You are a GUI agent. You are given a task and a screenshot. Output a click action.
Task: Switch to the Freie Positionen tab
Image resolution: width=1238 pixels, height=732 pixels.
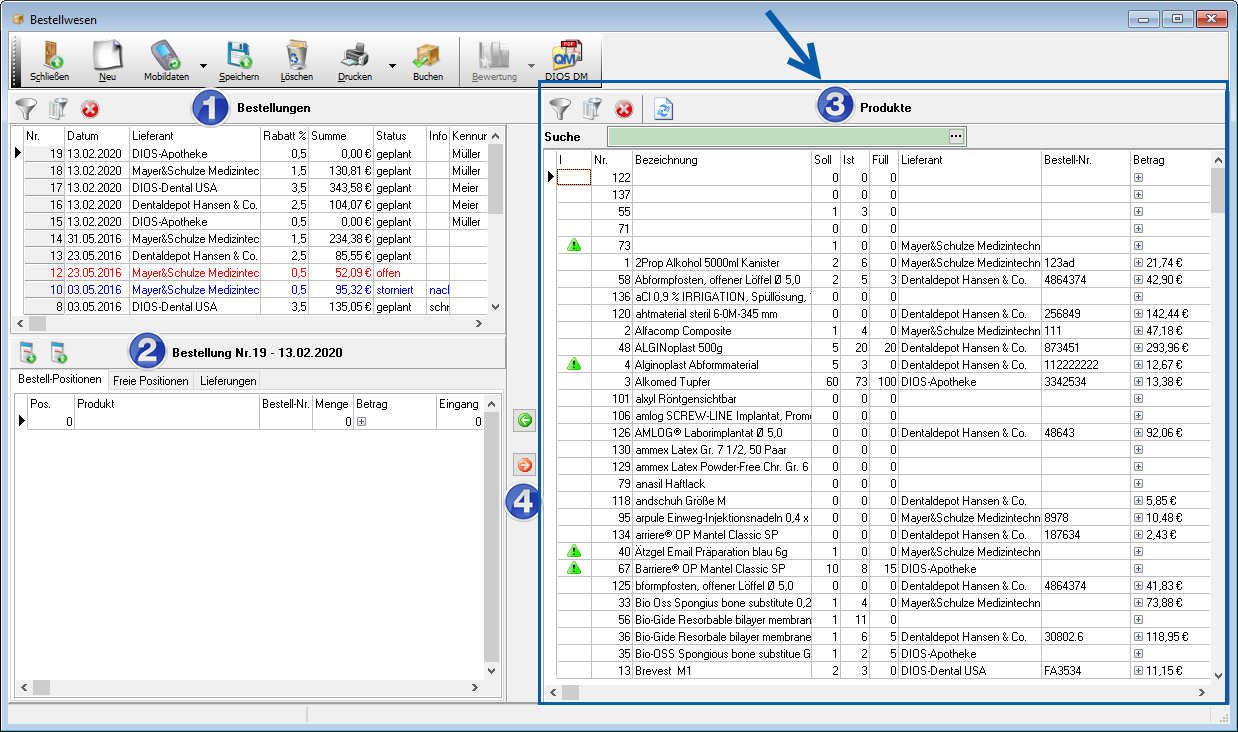pyautogui.click(x=150, y=381)
